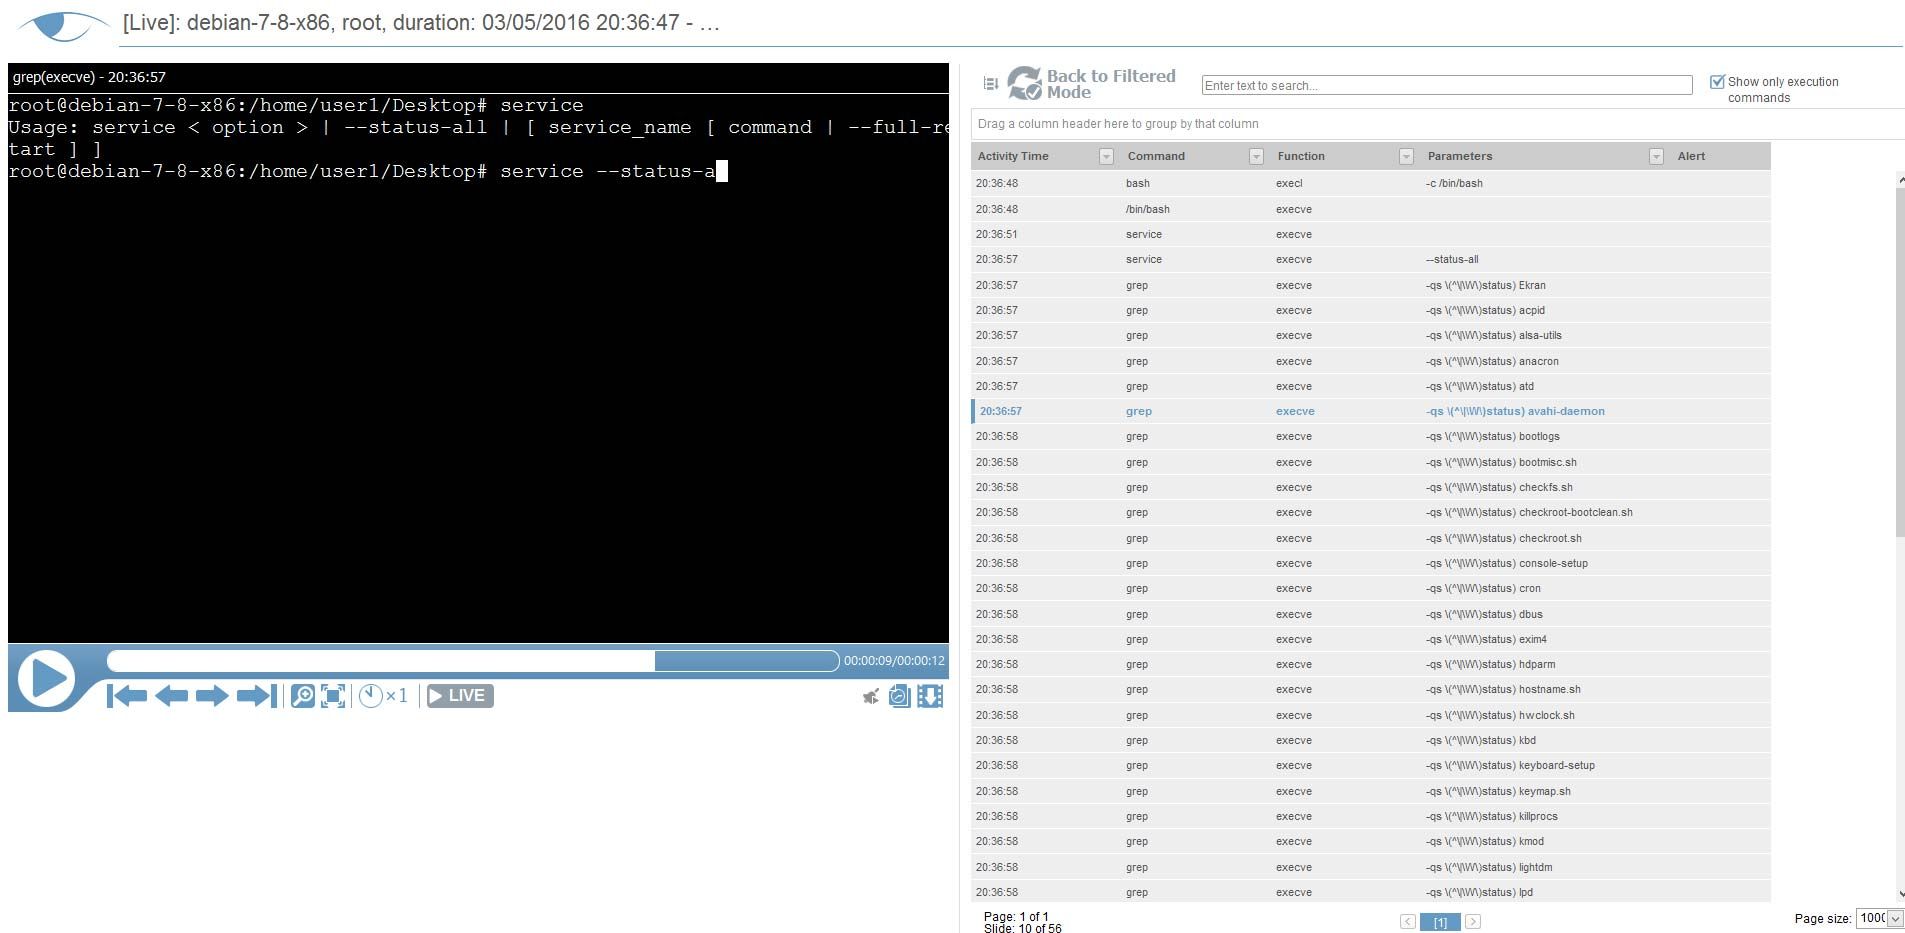1905x933 pixels.
Task: Jump to the last slide
Action: coord(256,696)
